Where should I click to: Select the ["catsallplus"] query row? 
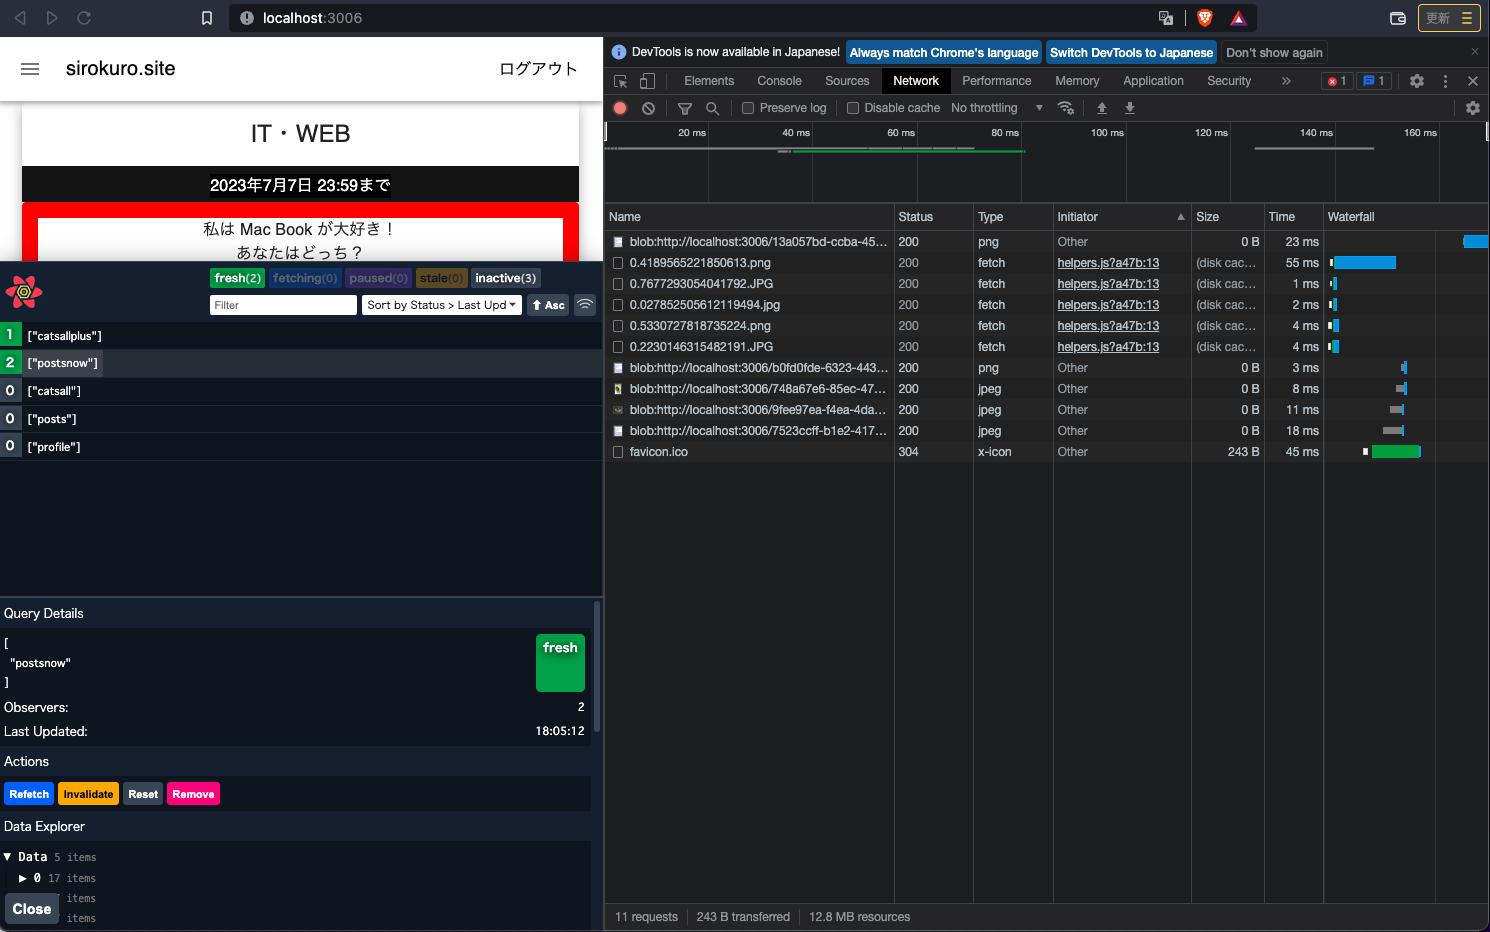301,336
